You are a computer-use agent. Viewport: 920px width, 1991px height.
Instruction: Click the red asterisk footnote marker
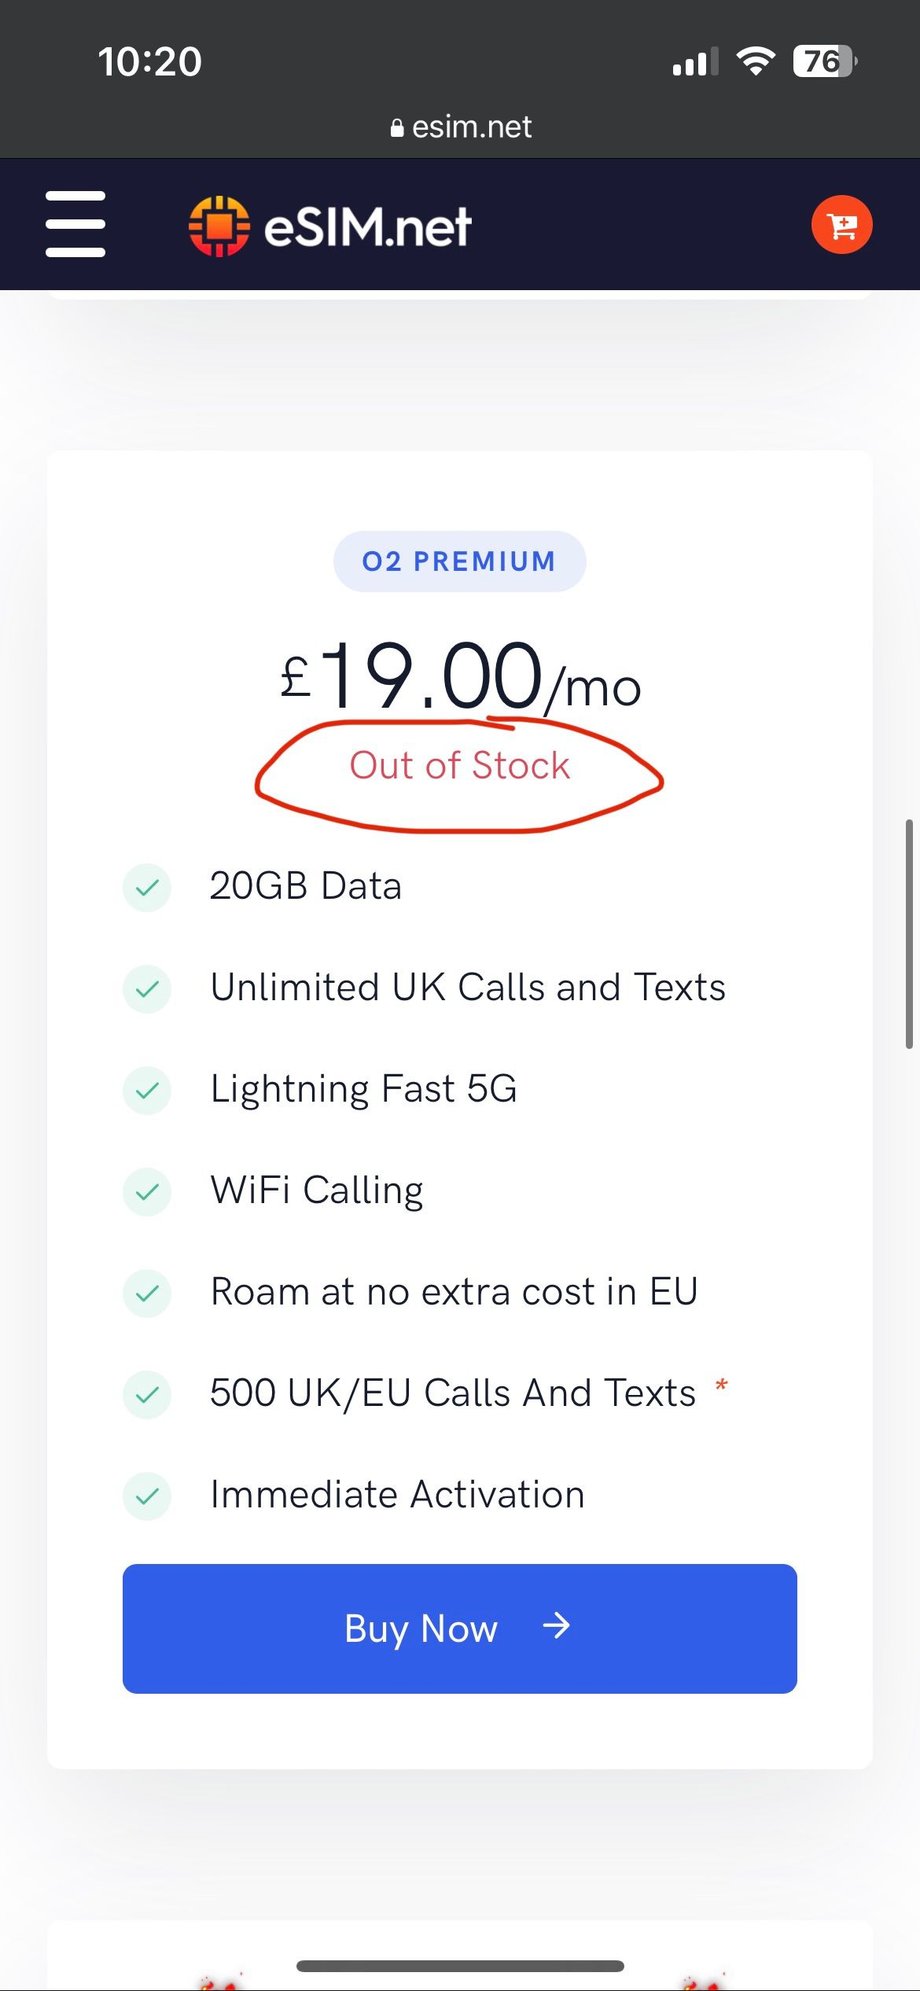coord(721,1386)
